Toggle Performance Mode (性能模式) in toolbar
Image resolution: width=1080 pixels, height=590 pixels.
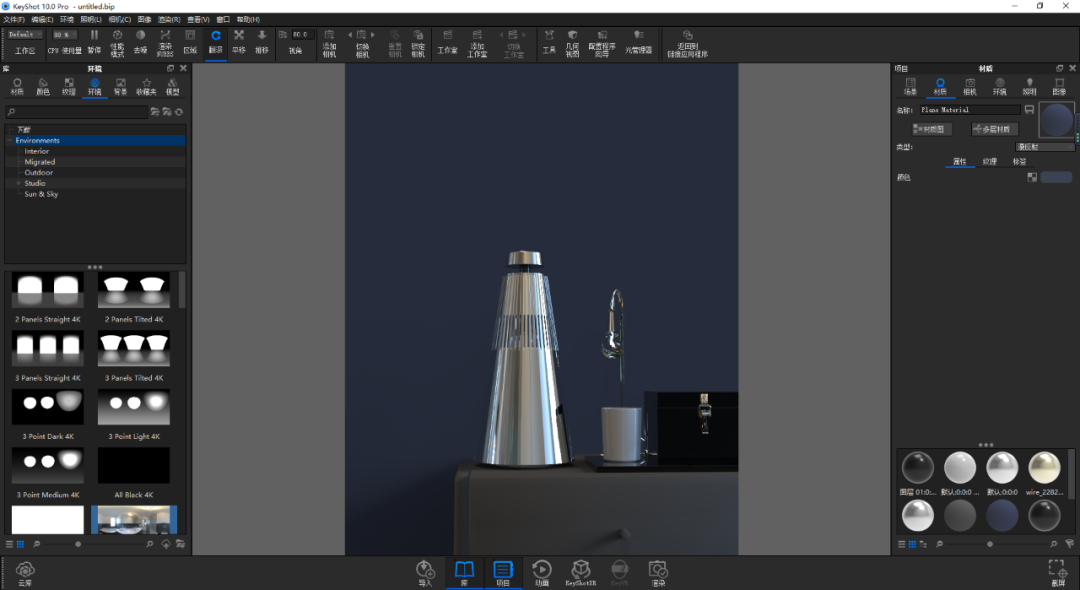pyautogui.click(x=117, y=43)
